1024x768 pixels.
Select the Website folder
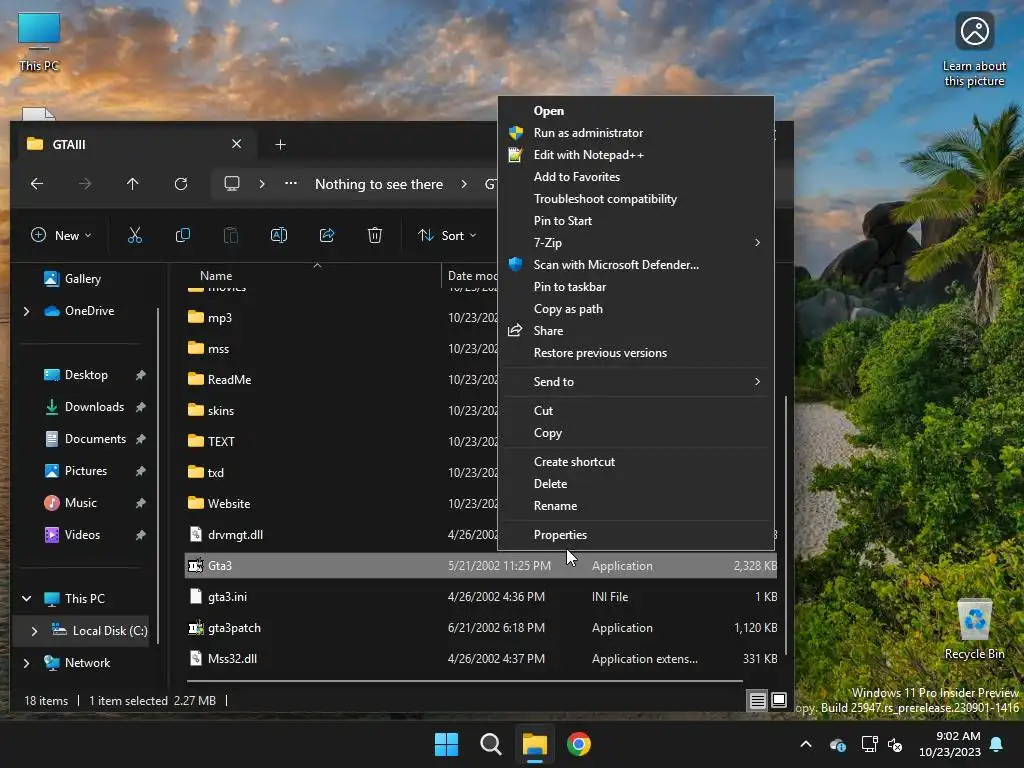pos(229,504)
